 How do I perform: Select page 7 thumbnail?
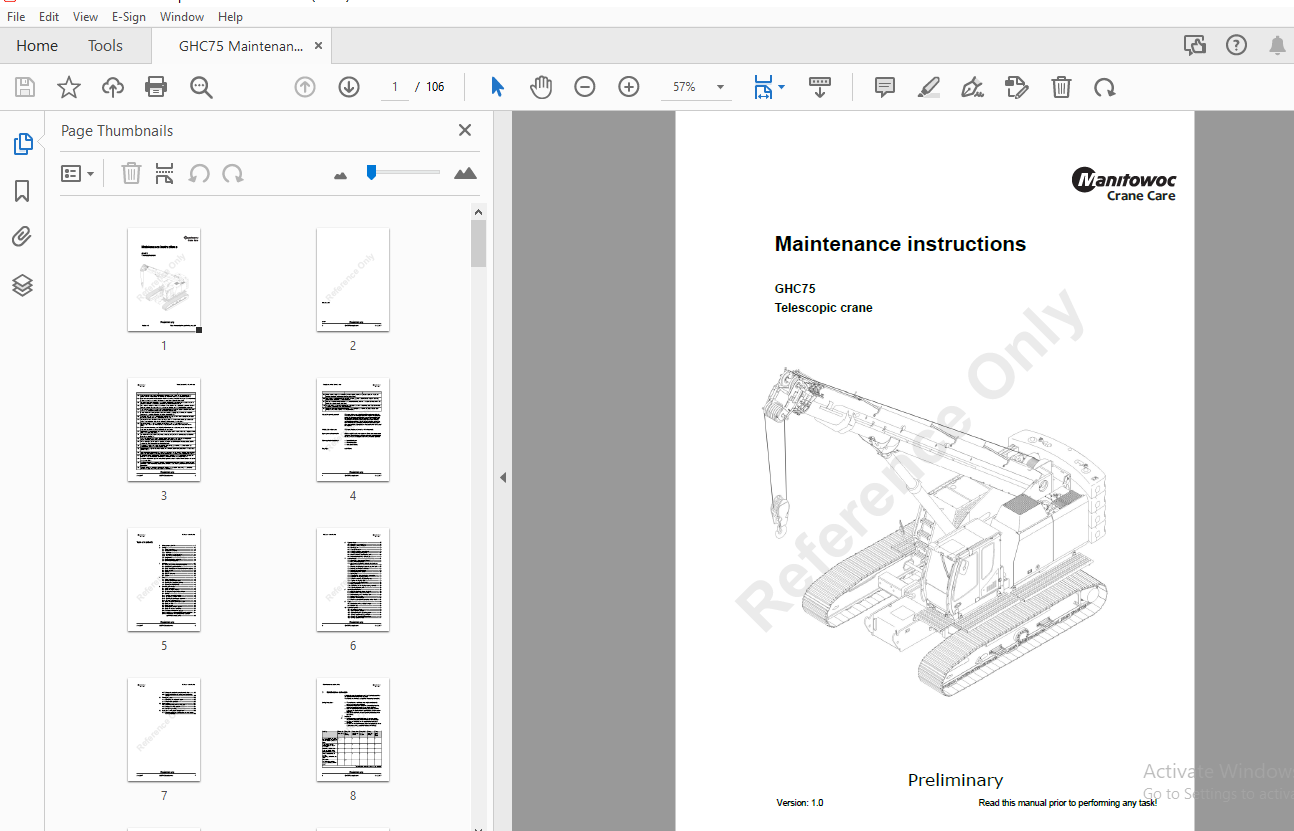[164, 729]
